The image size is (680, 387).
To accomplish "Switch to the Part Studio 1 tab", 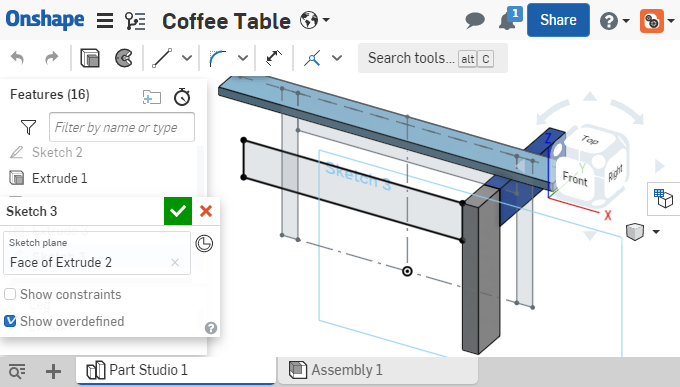I will (x=176, y=370).
